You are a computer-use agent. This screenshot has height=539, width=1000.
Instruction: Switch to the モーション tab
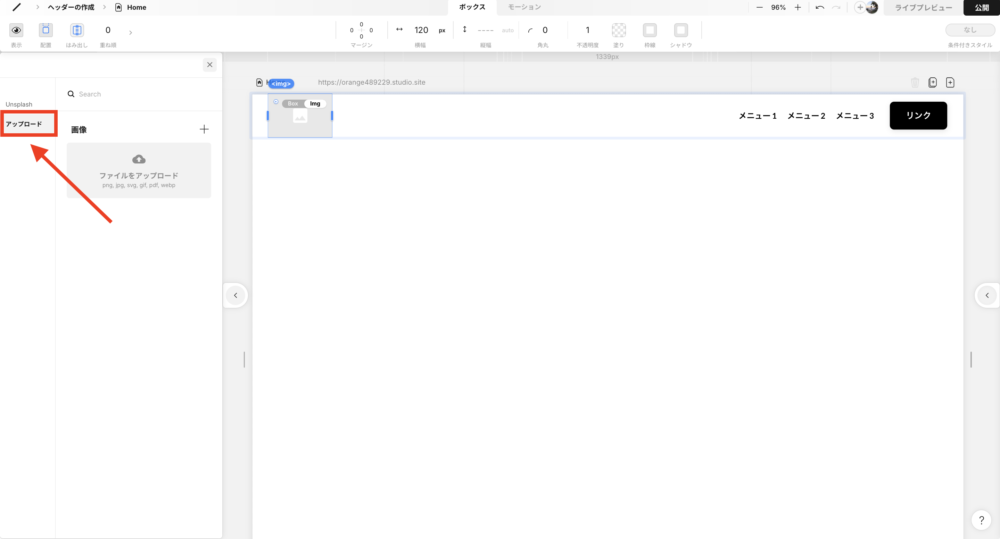(524, 7)
